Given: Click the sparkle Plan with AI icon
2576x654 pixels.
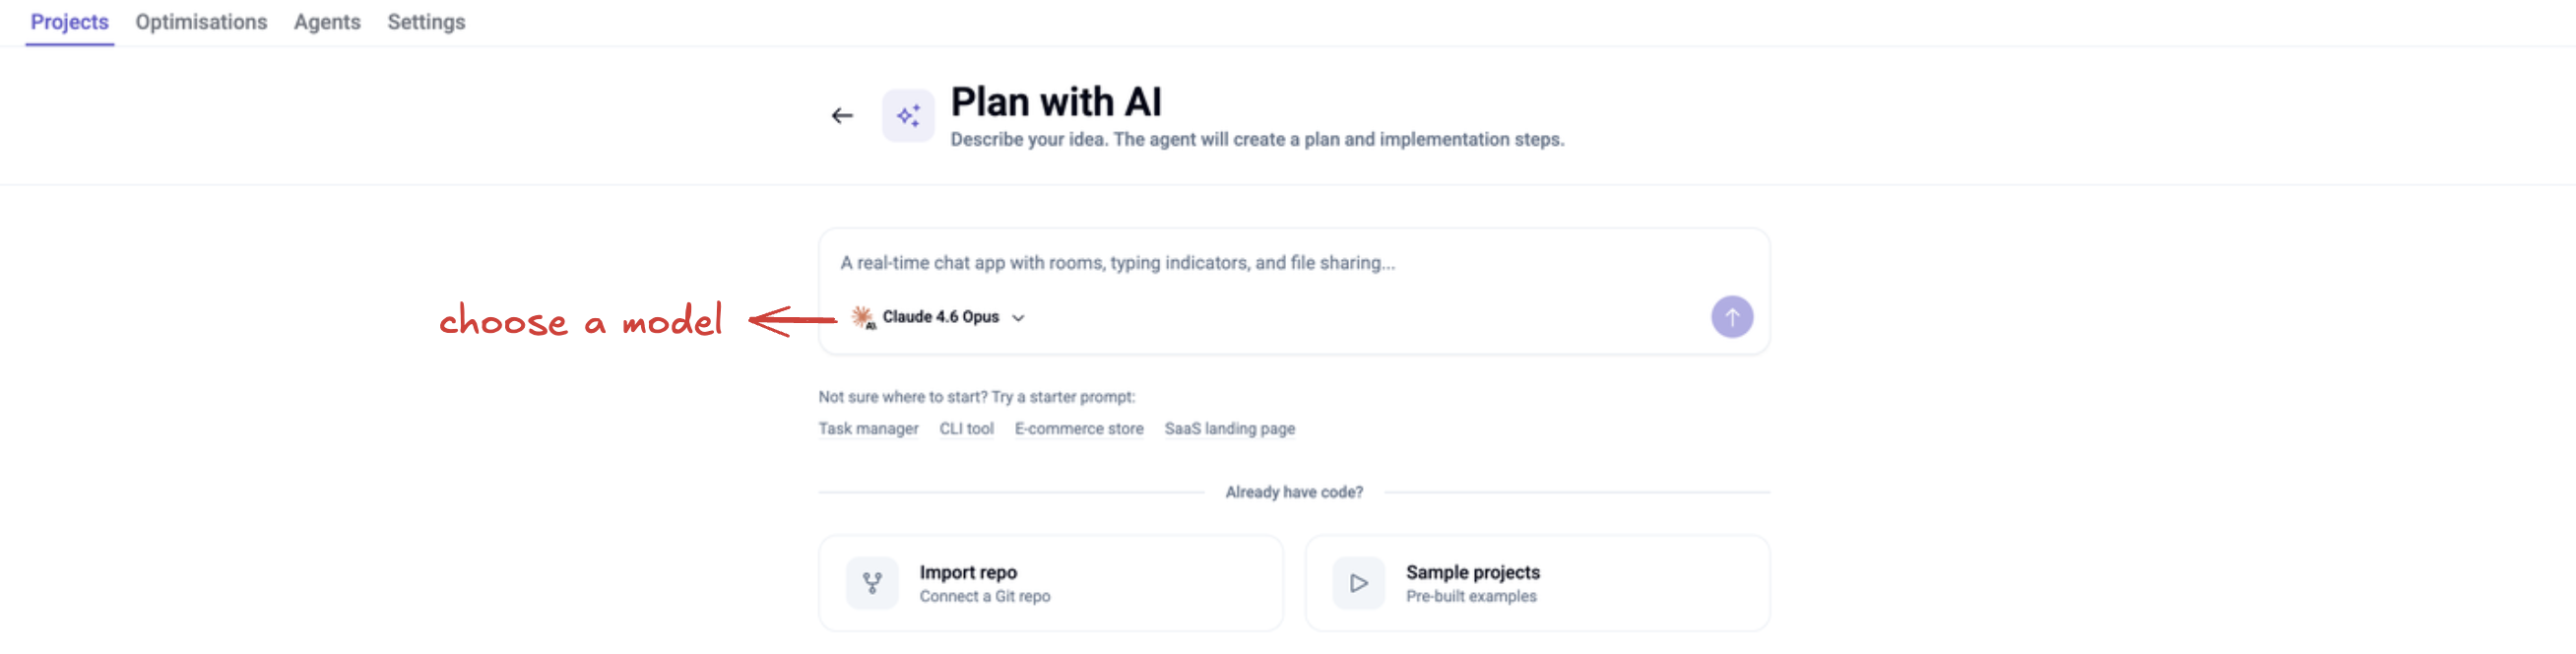Looking at the screenshot, I should pos(908,115).
